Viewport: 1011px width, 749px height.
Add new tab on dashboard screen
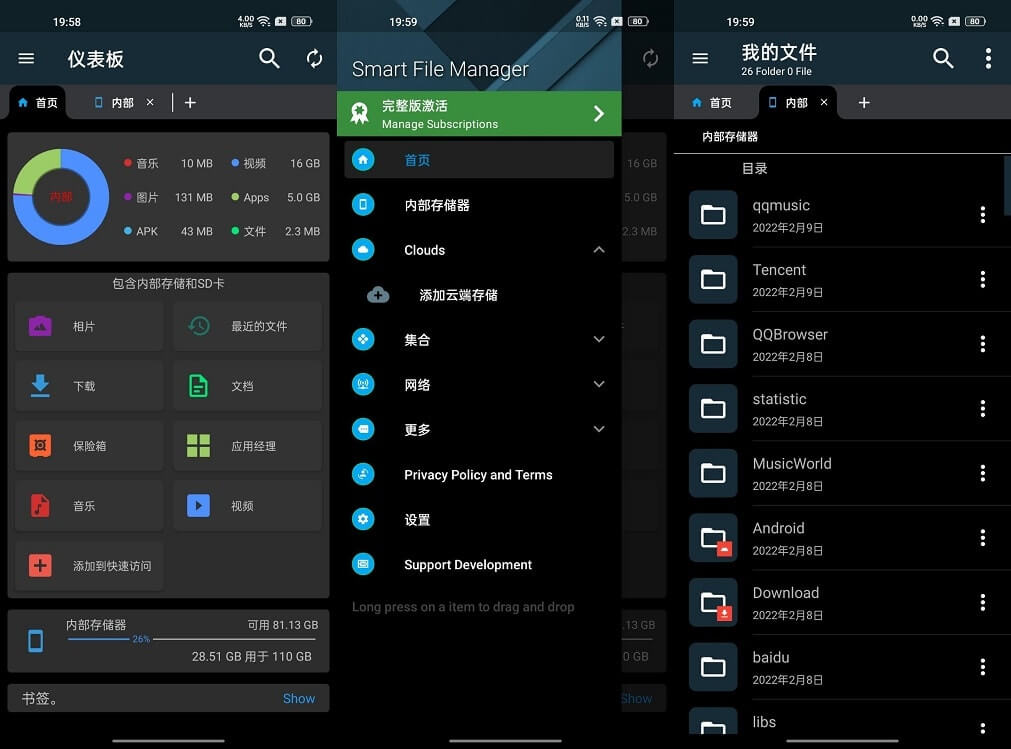(x=190, y=102)
